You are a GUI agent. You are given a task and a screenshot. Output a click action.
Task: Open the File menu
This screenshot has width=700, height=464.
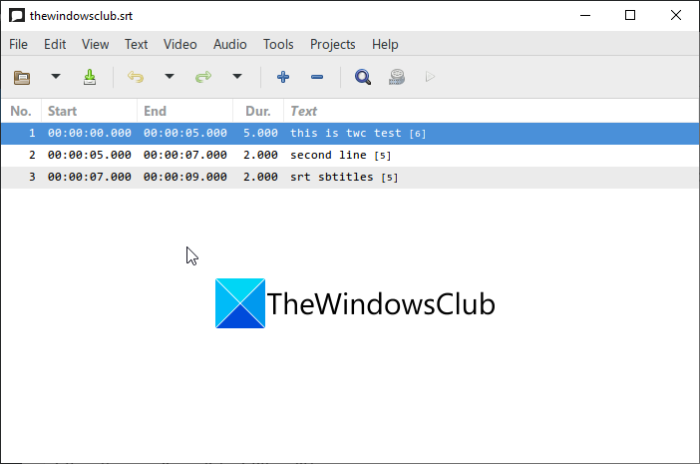coord(18,44)
